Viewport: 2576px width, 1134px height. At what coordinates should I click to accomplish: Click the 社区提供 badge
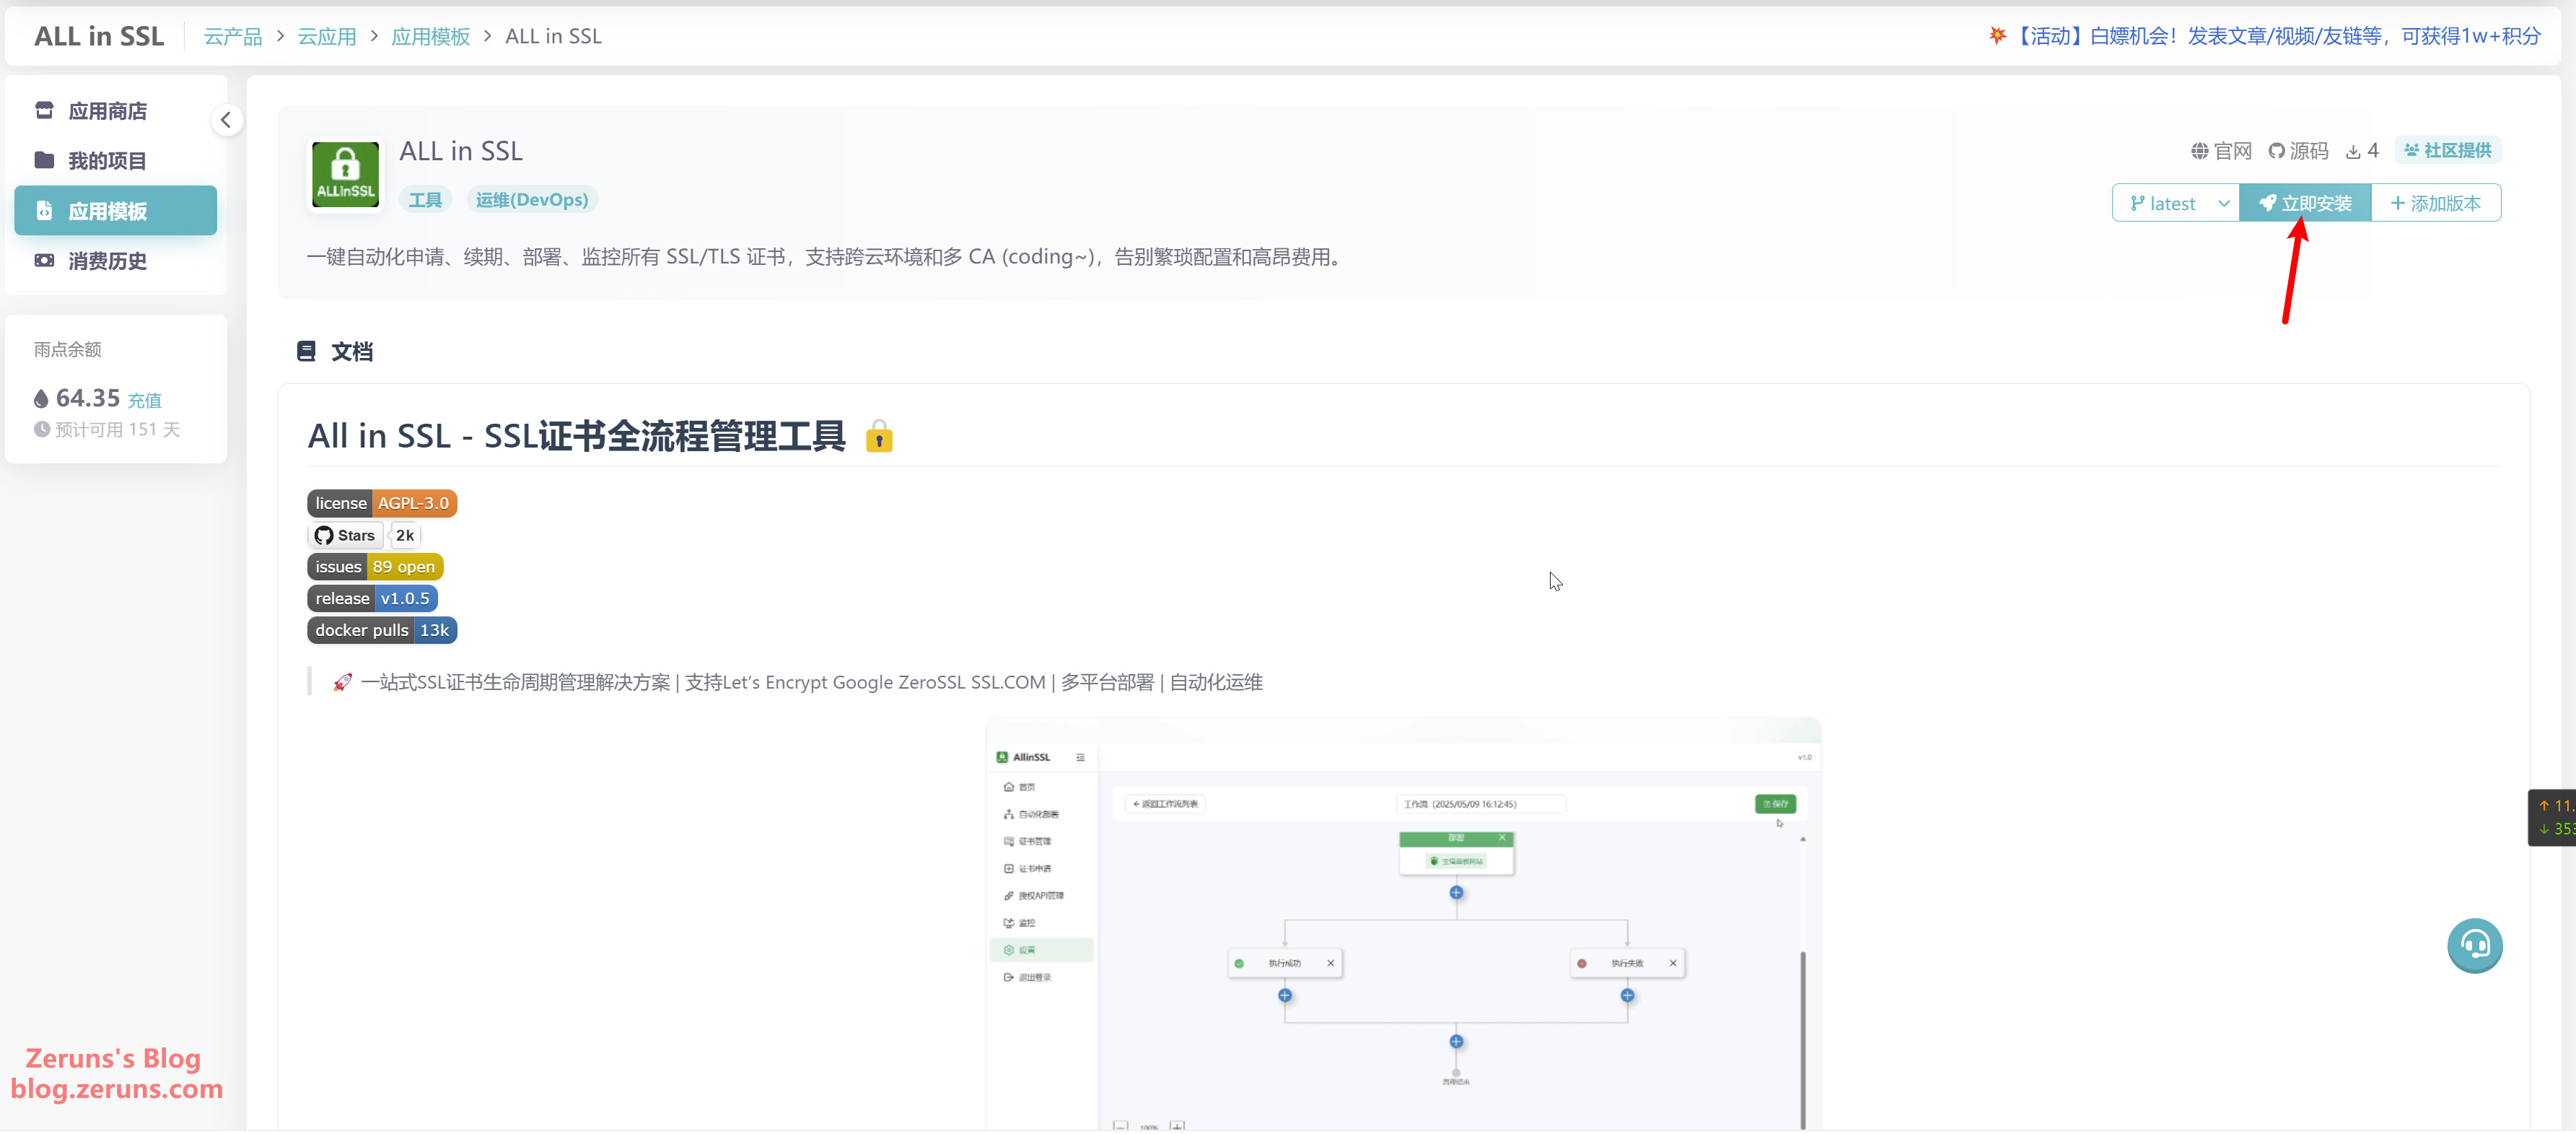click(x=2447, y=150)
